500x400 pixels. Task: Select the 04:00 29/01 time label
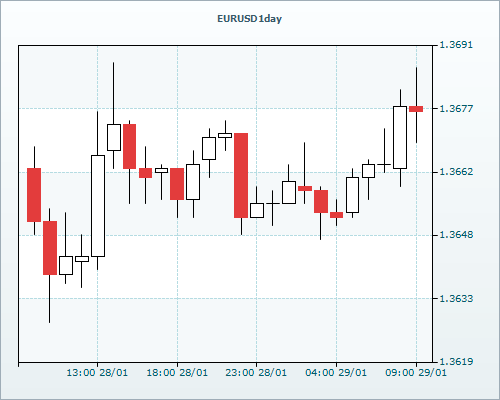336,373
